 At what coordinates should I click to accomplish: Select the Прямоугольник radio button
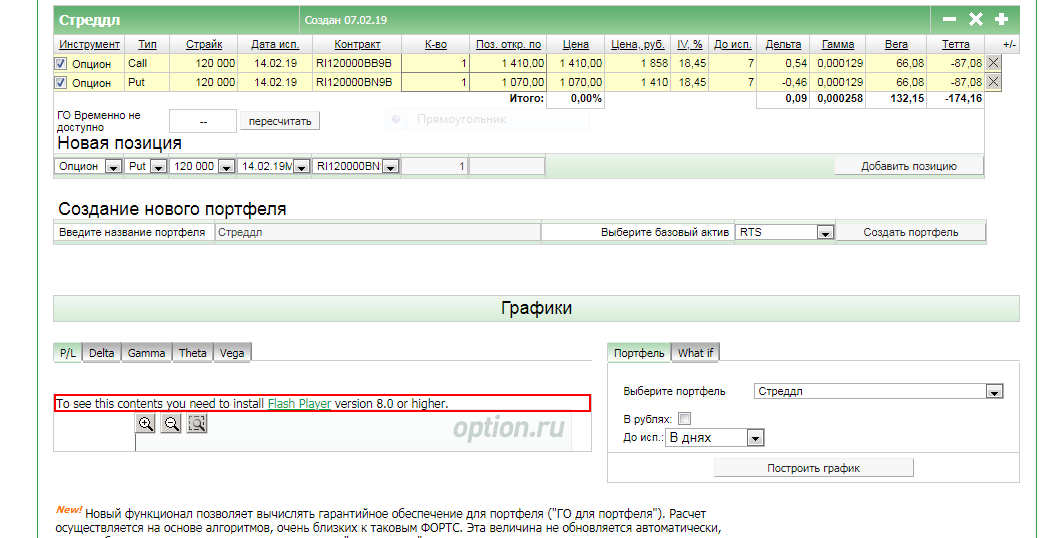coord(397,119)
